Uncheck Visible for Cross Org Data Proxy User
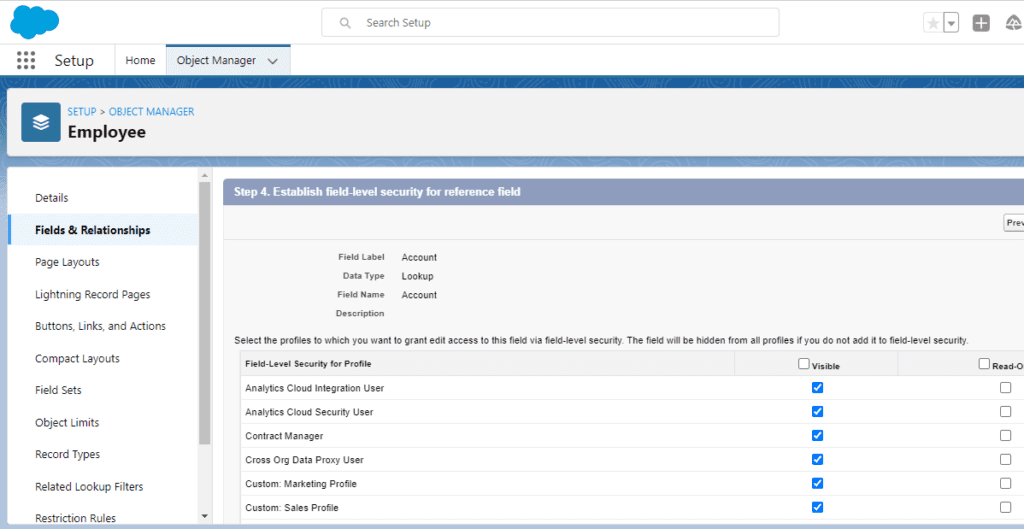 tap(817, 460)
